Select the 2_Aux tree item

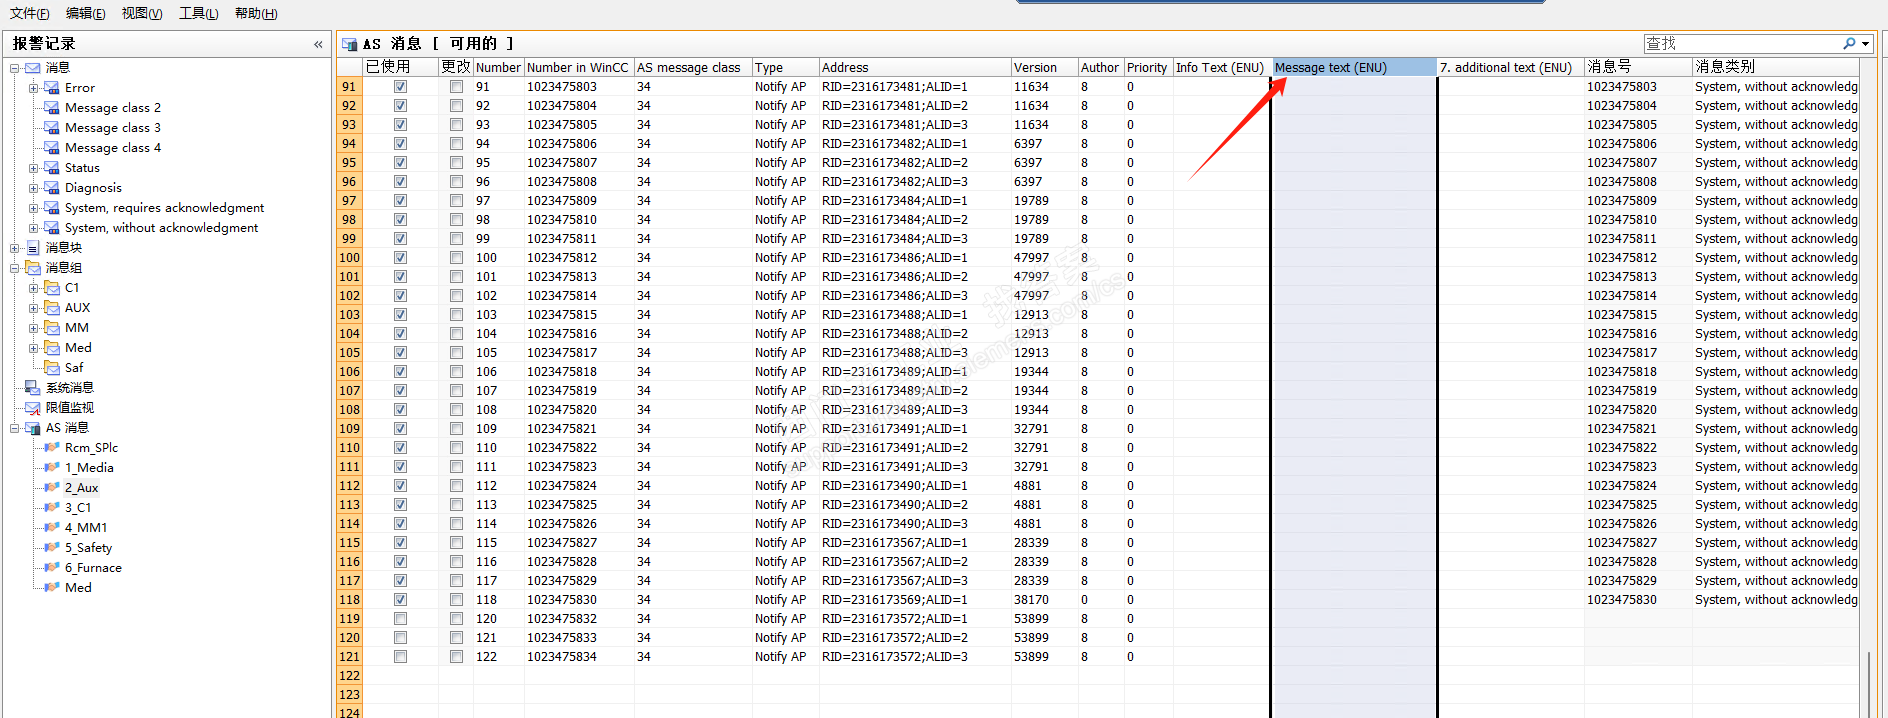82,488
